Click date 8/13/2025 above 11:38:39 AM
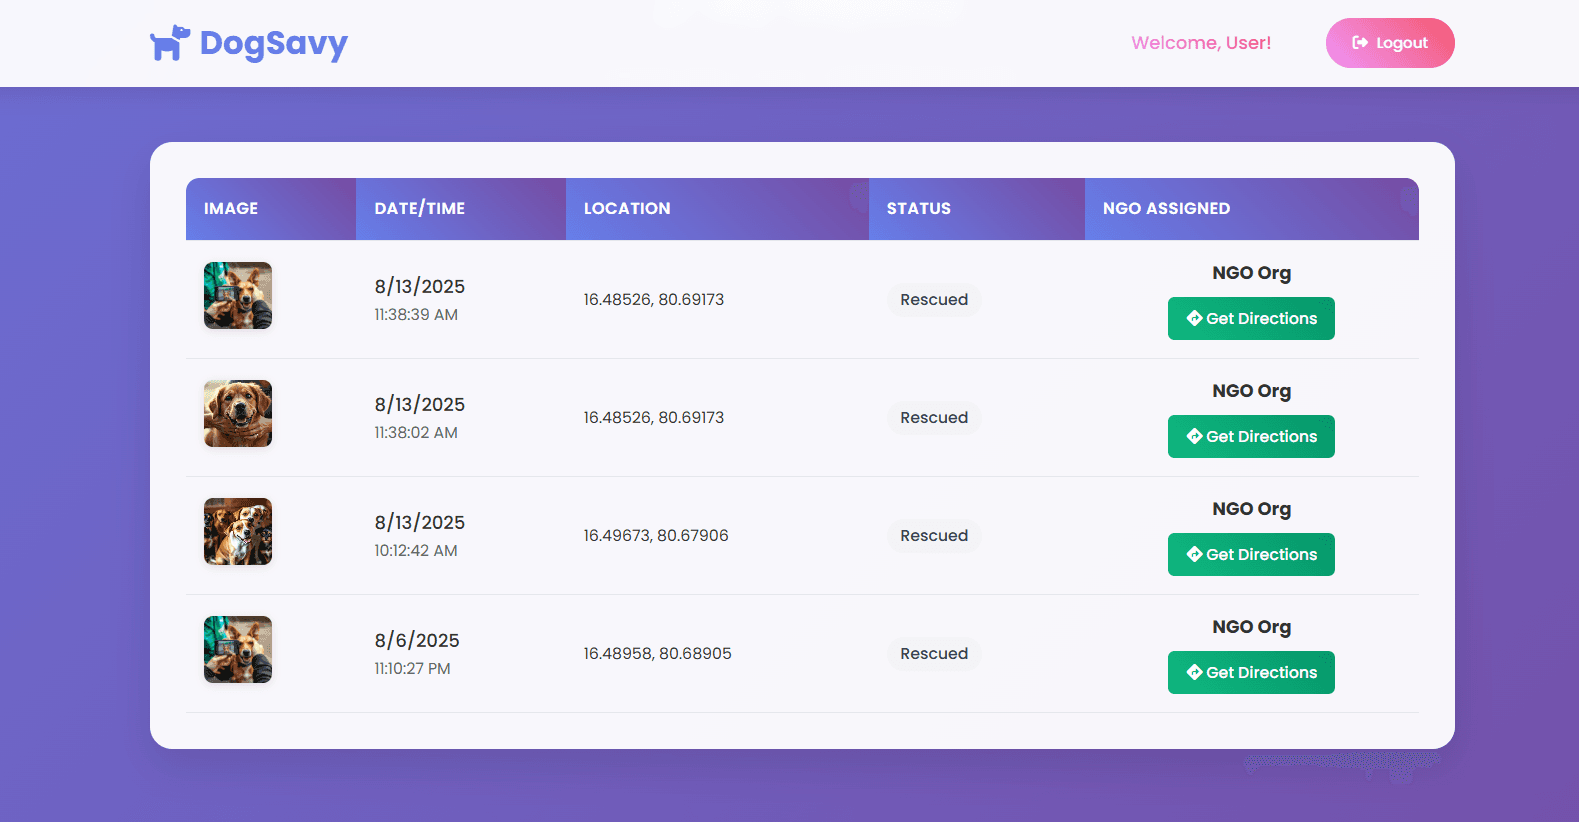Image resolution: width=1579 pixels, height=822 pixels. (420, 287)
